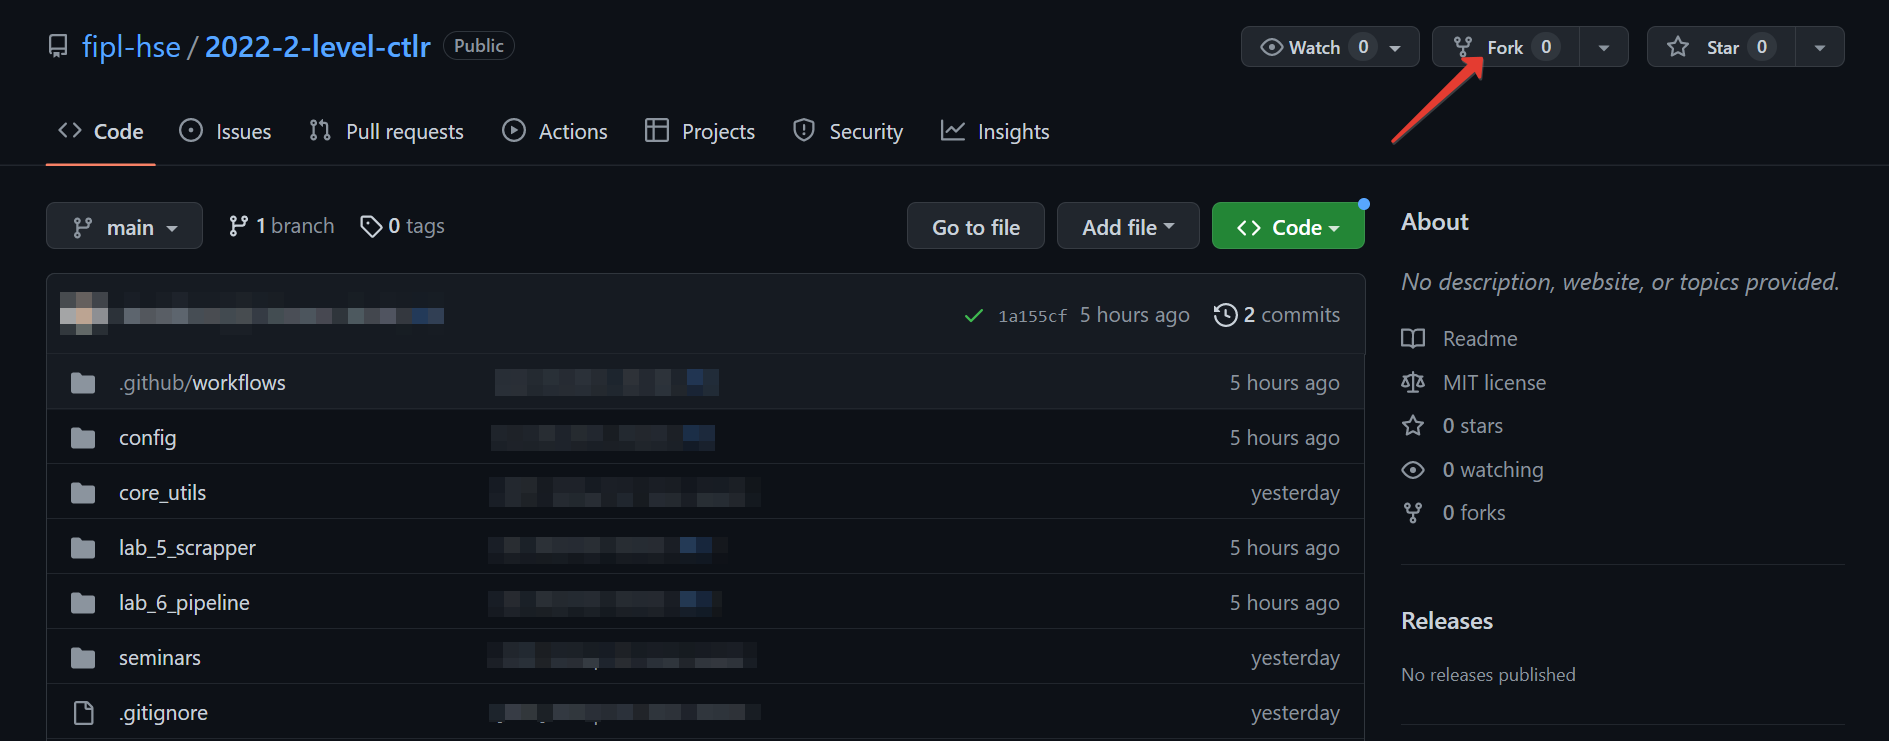Click the Fork count badge
Image resolution: width=1889 pixels, height=741 pixels.
(1546, 47)
